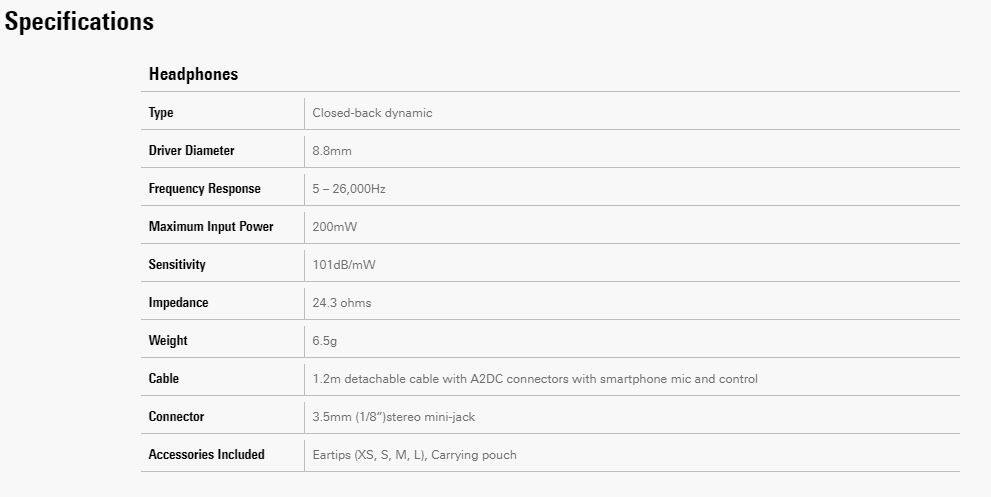Select the Type row label
The height and width of the screenshot is (497, 991).
click(161, 113)
